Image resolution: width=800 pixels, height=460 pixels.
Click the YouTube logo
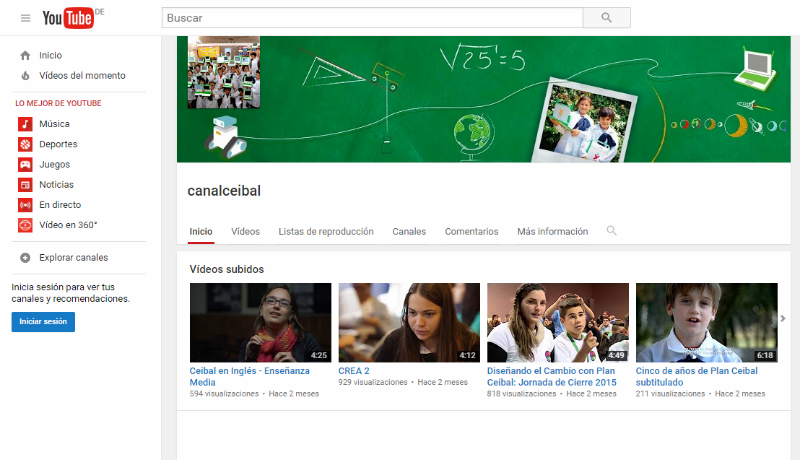67,18
